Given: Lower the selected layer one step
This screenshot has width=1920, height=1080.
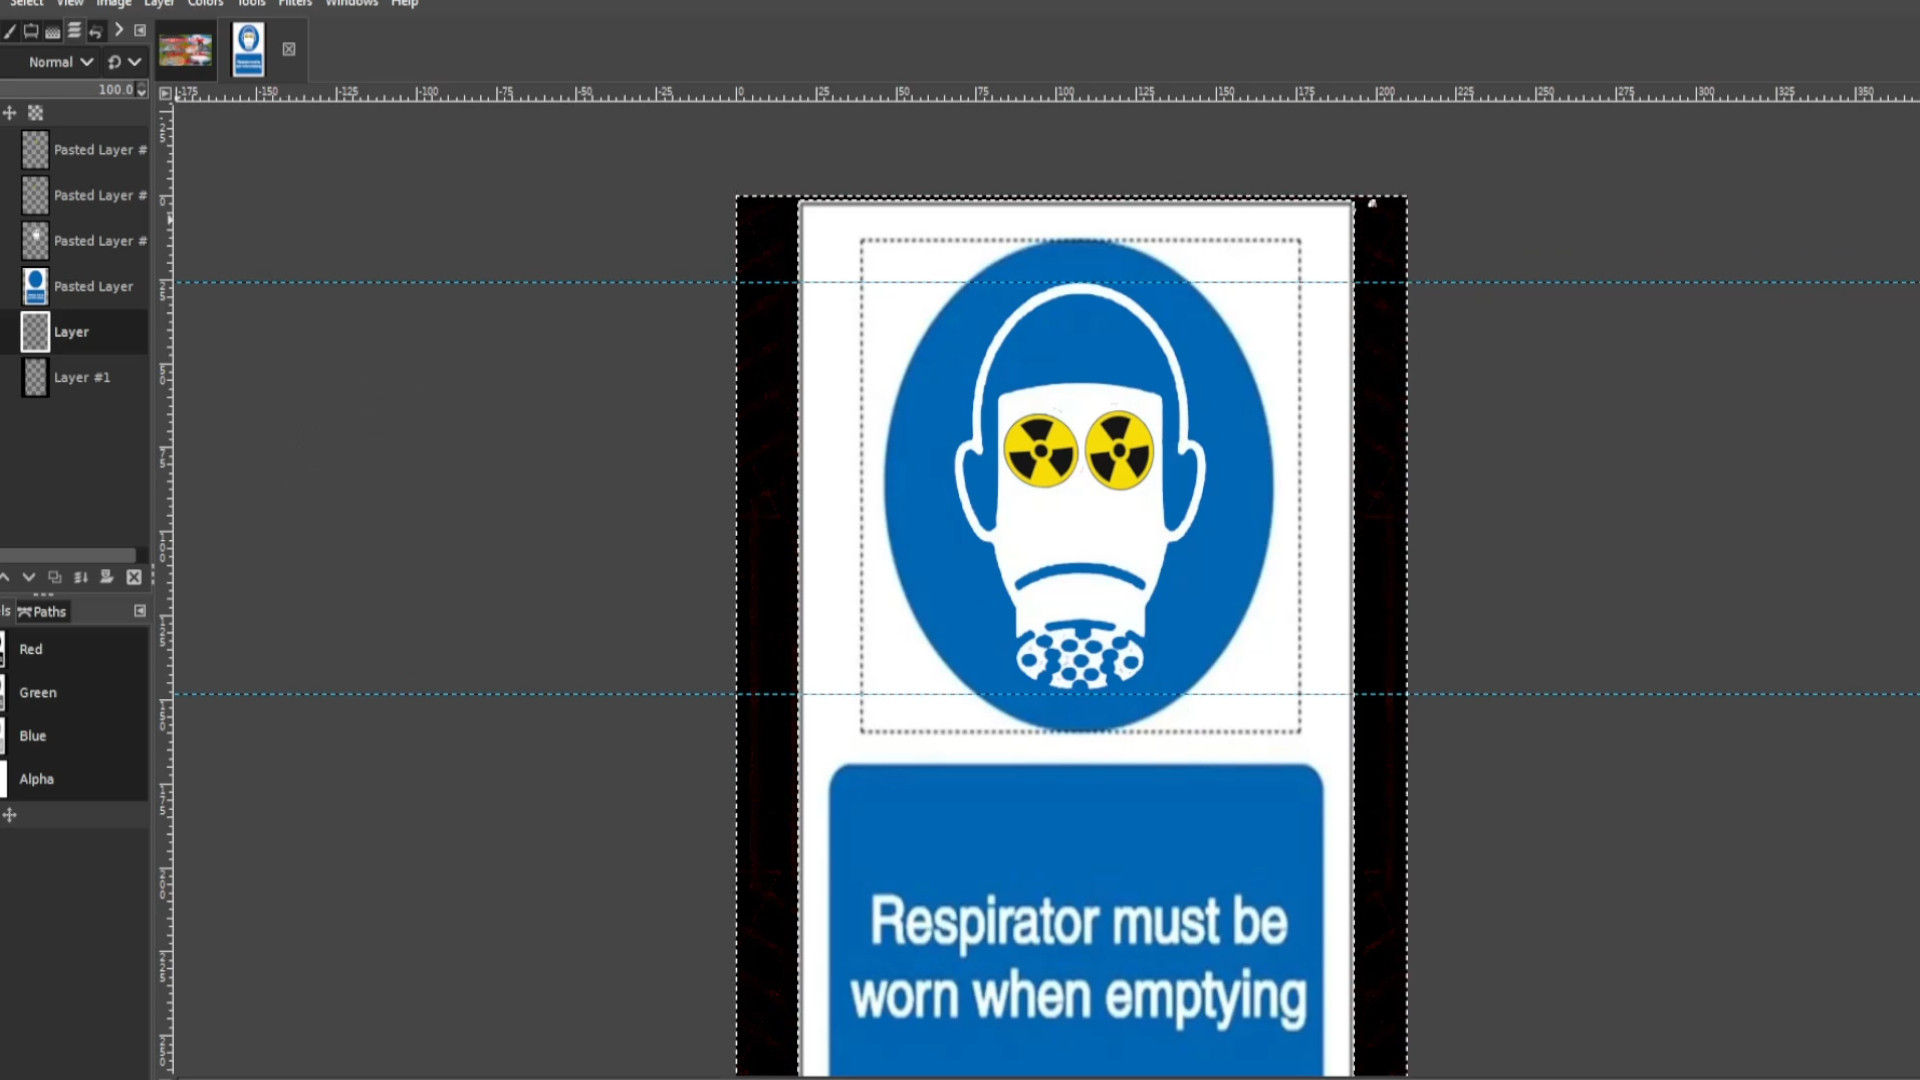Looking at the screenshot, I should click(29, 577).
